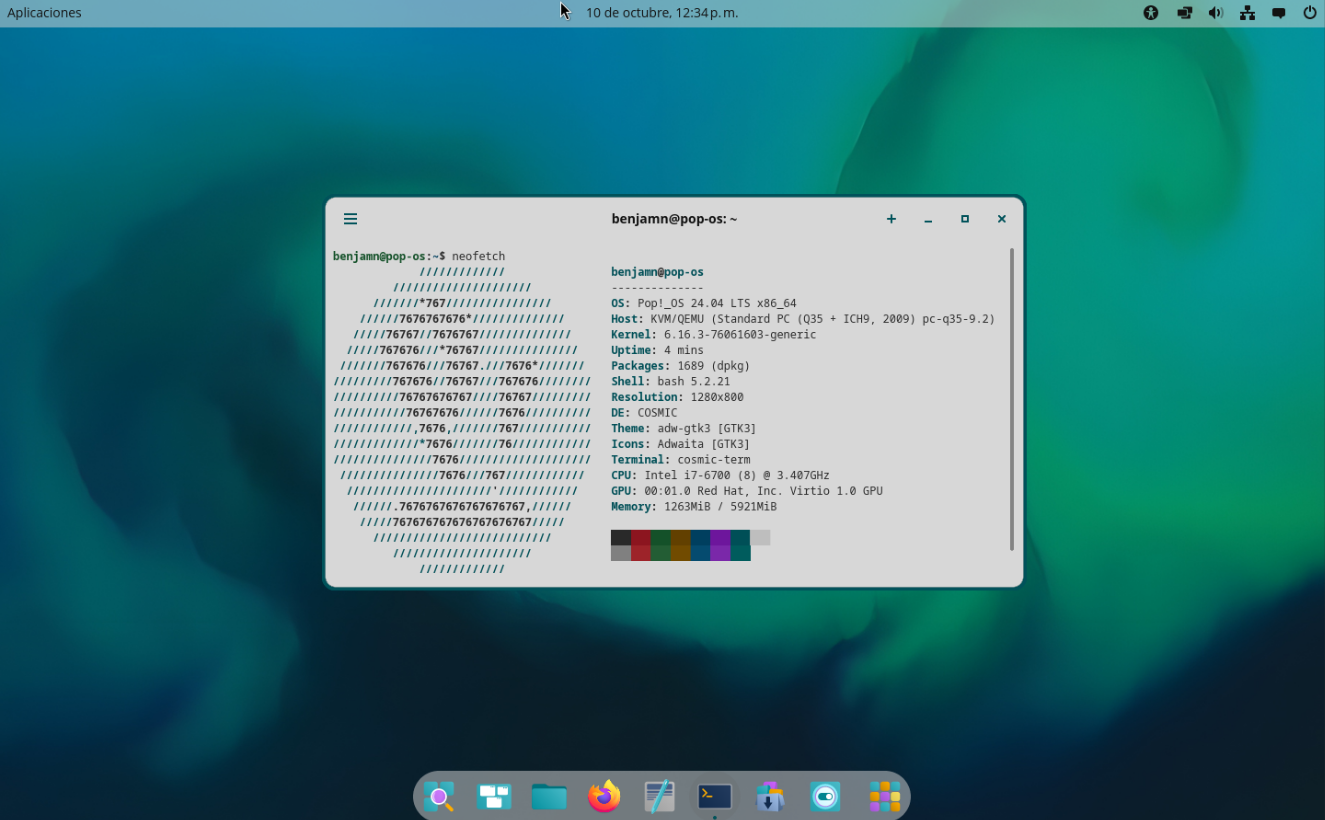Maximize the terminal window
The width and height of the screenshot is (1325, 820).
pos(965,219)
